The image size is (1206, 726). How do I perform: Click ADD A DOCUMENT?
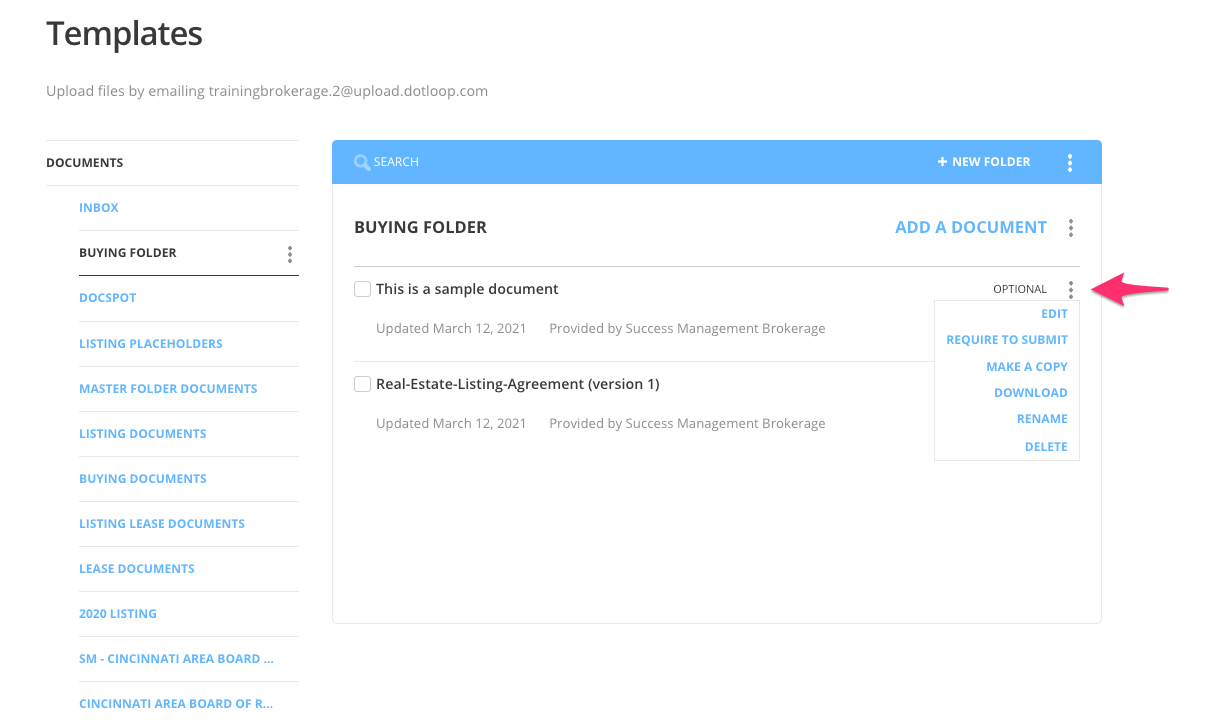point(971,227)
